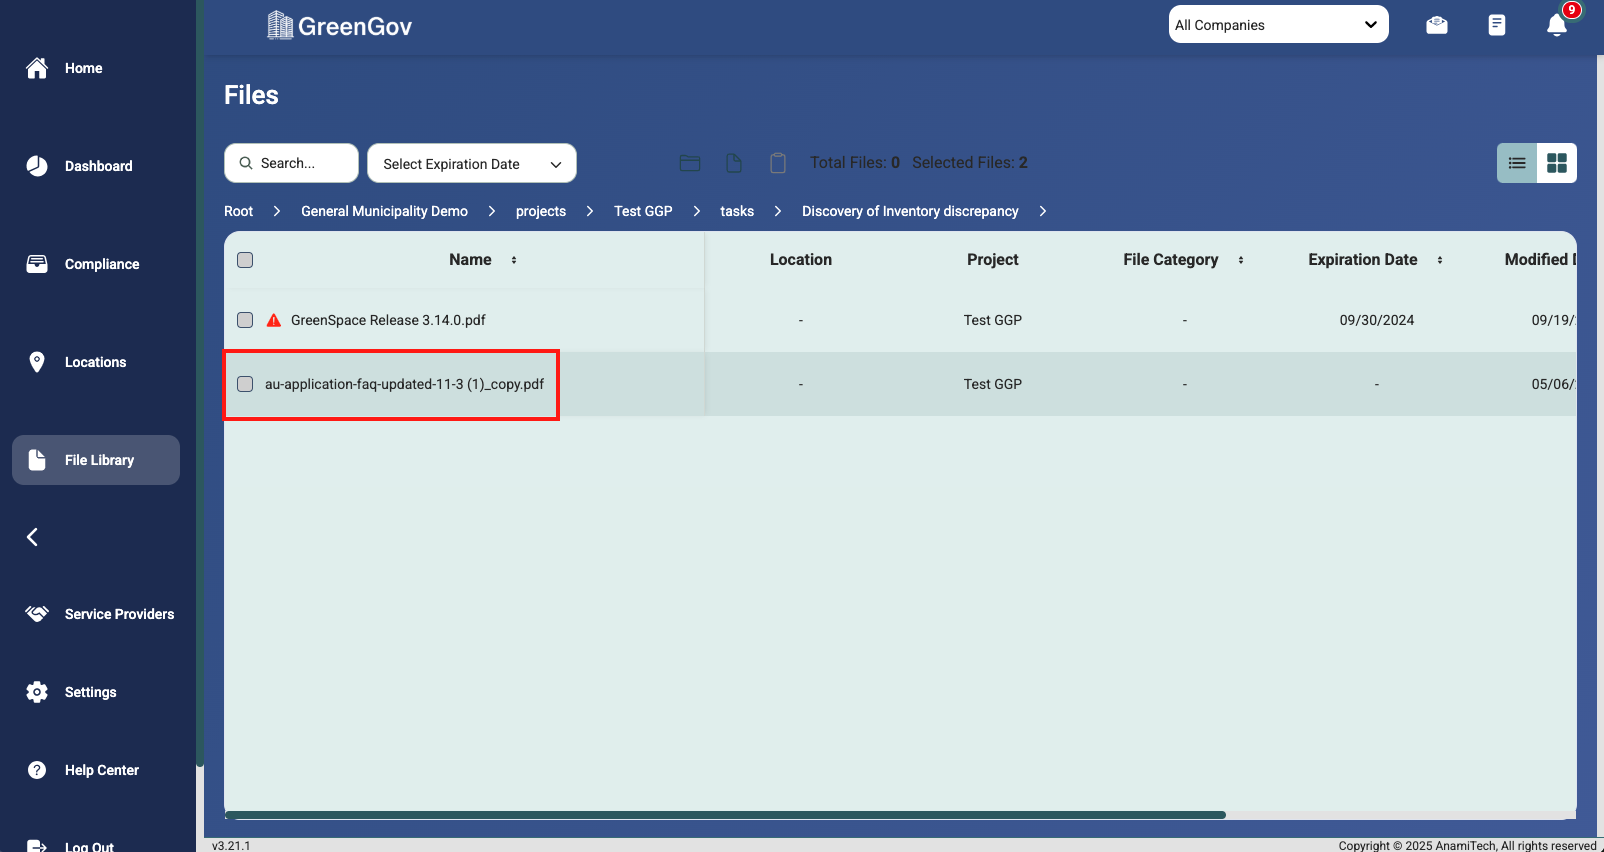Click the Selected Files: 2 counter
The height and width of the screenshot is (852, 1604).
click(x=970, y=163)
